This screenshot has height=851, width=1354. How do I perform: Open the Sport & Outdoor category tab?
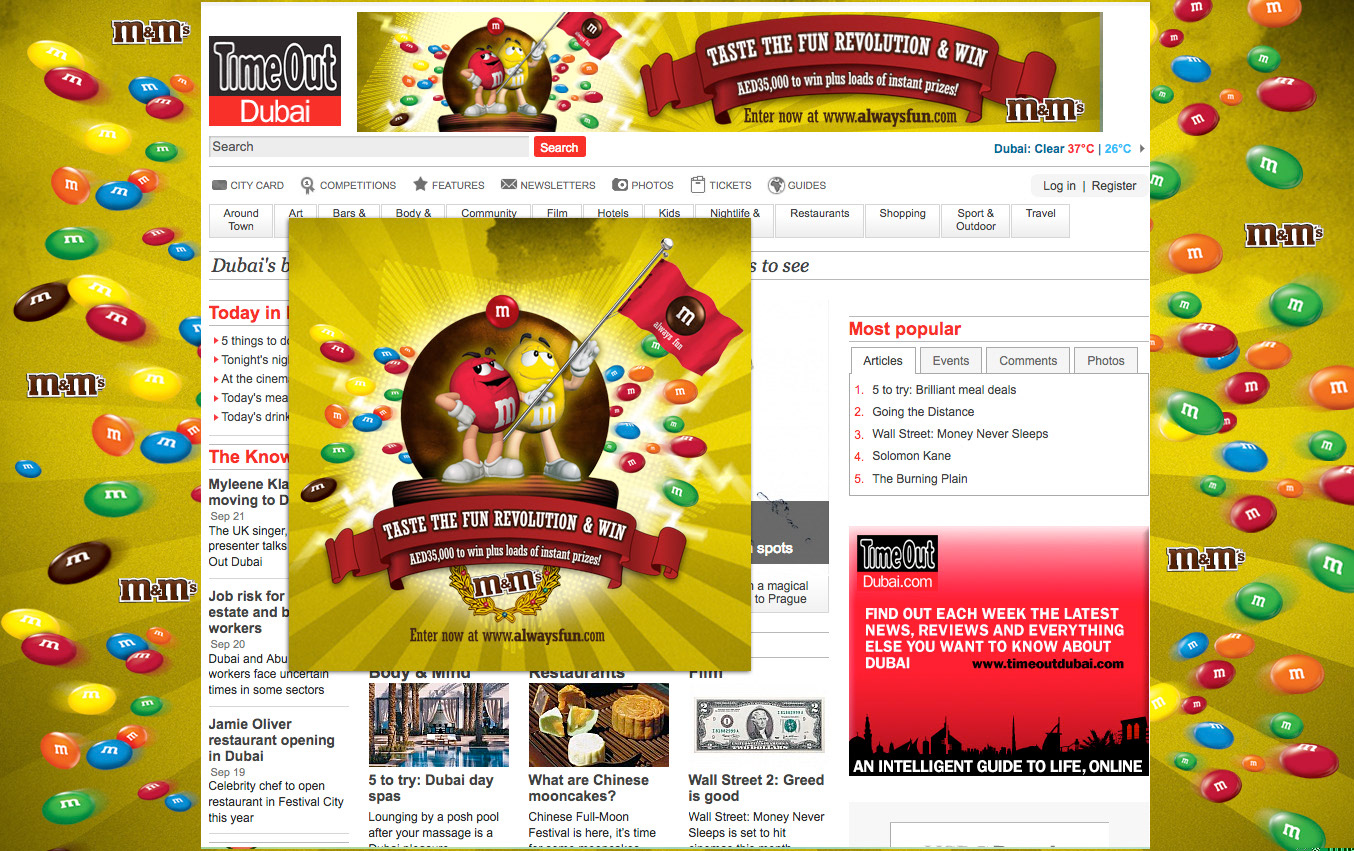click(976, 220)
